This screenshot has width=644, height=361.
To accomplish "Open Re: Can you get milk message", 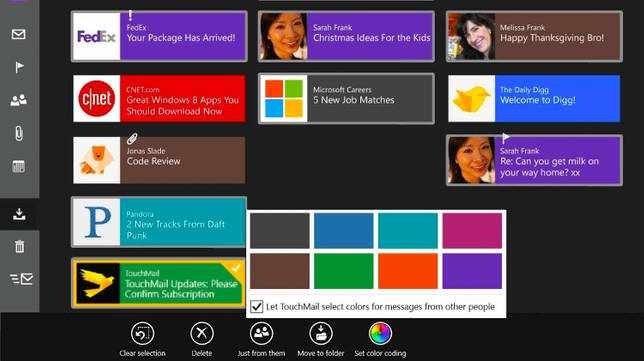I will pyautogui.click(x=534, y=160).
